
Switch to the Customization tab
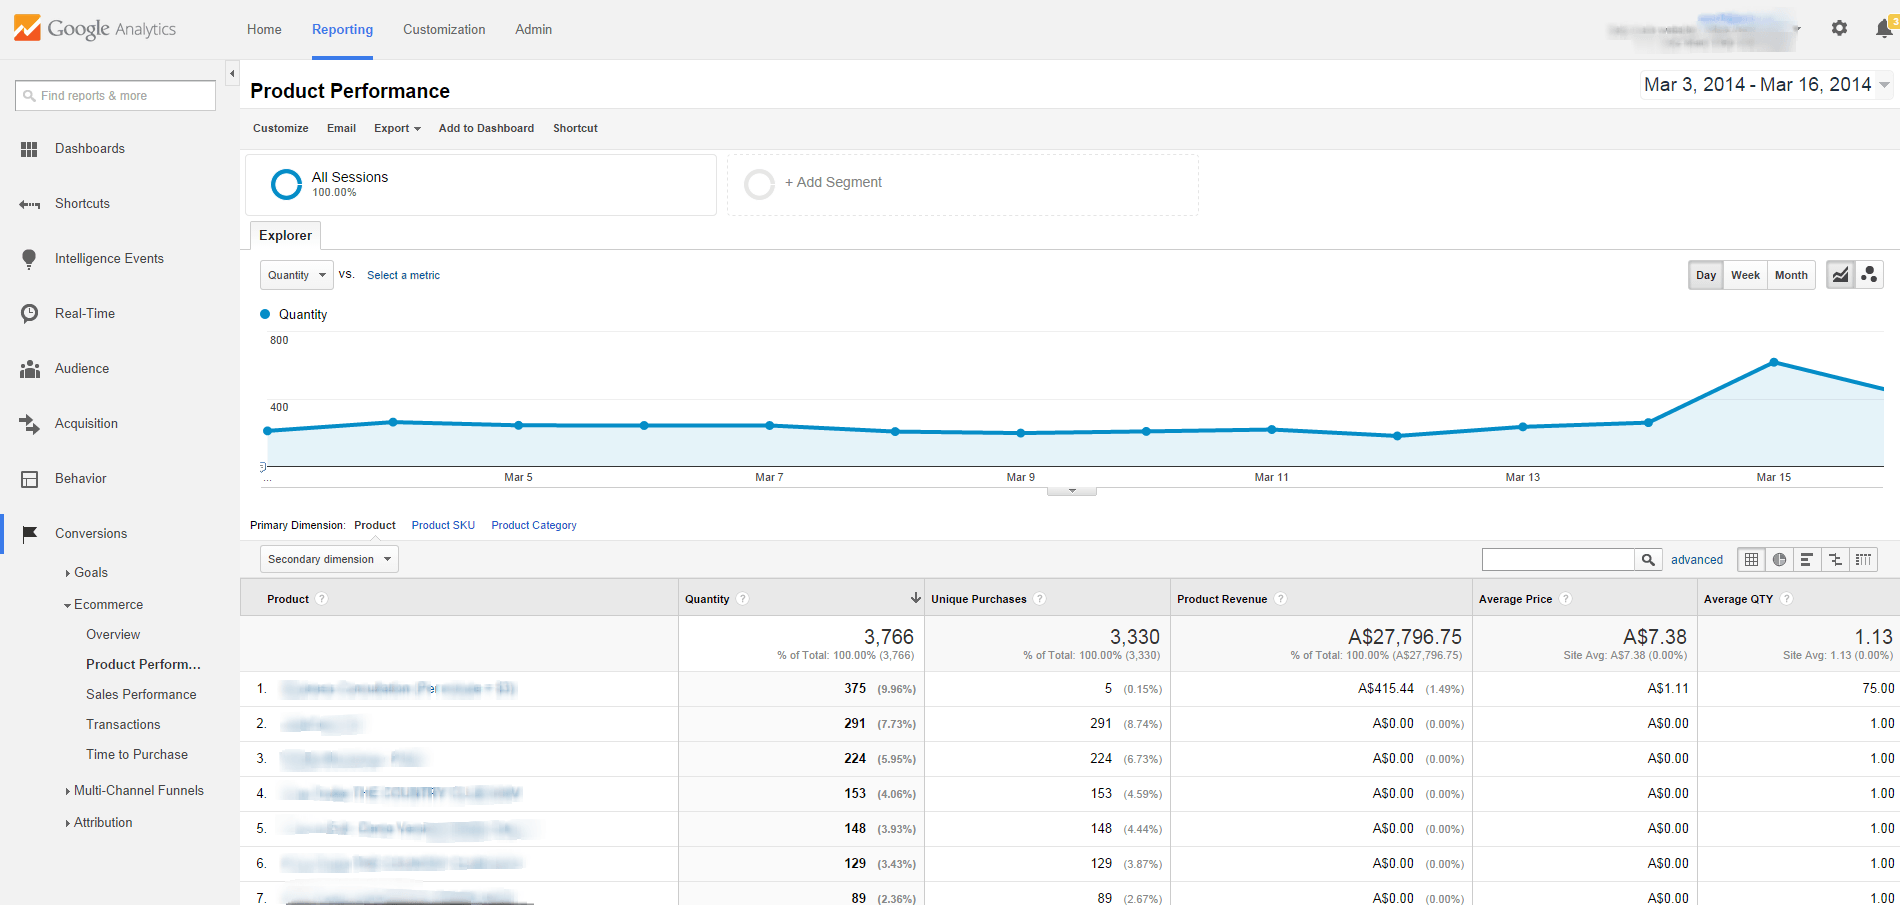pyautogui.click(x=444, y=29)
